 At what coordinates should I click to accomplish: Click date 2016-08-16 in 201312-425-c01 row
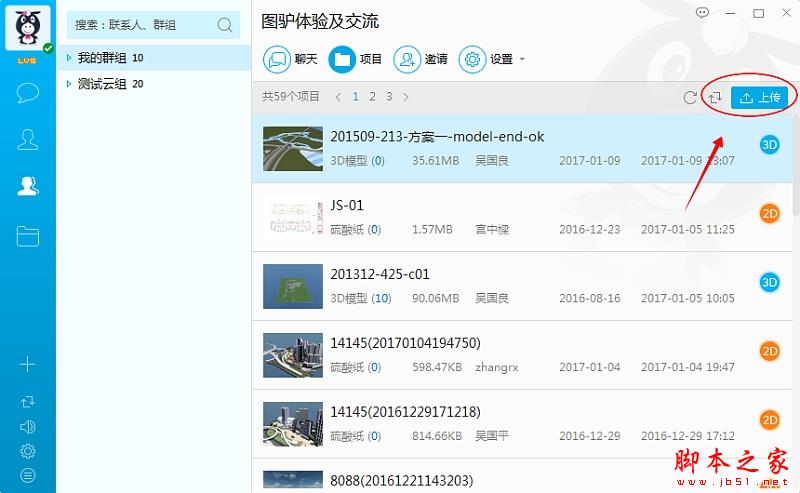click(590, 298)
